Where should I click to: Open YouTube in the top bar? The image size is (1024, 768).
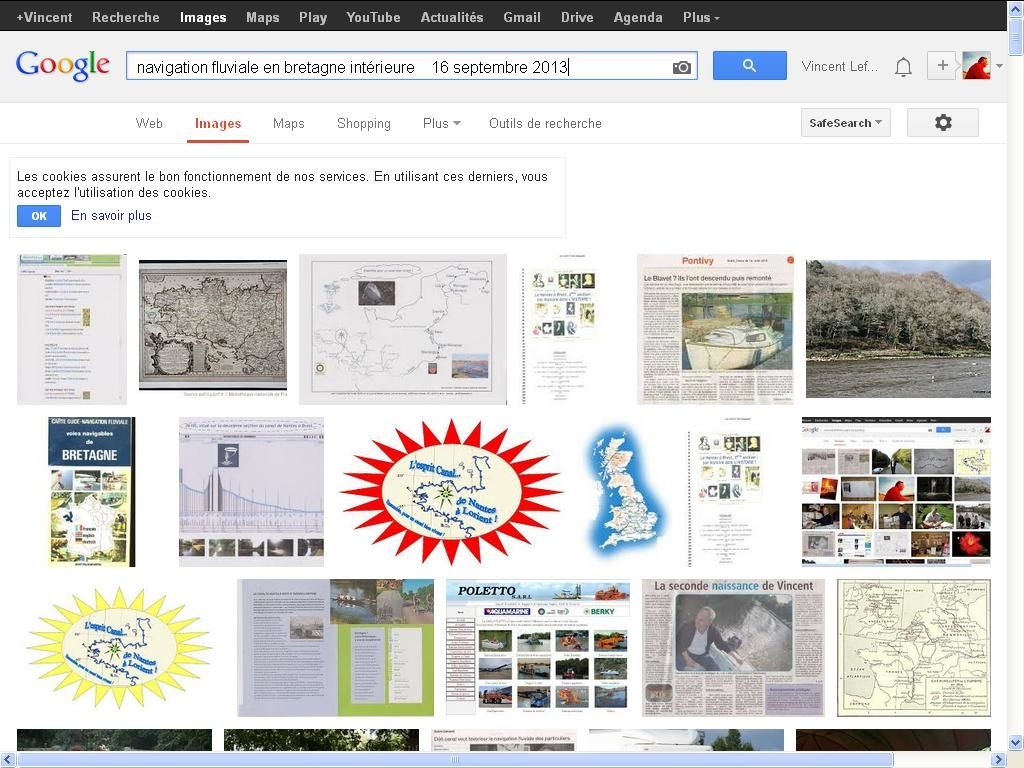(373, 18)
